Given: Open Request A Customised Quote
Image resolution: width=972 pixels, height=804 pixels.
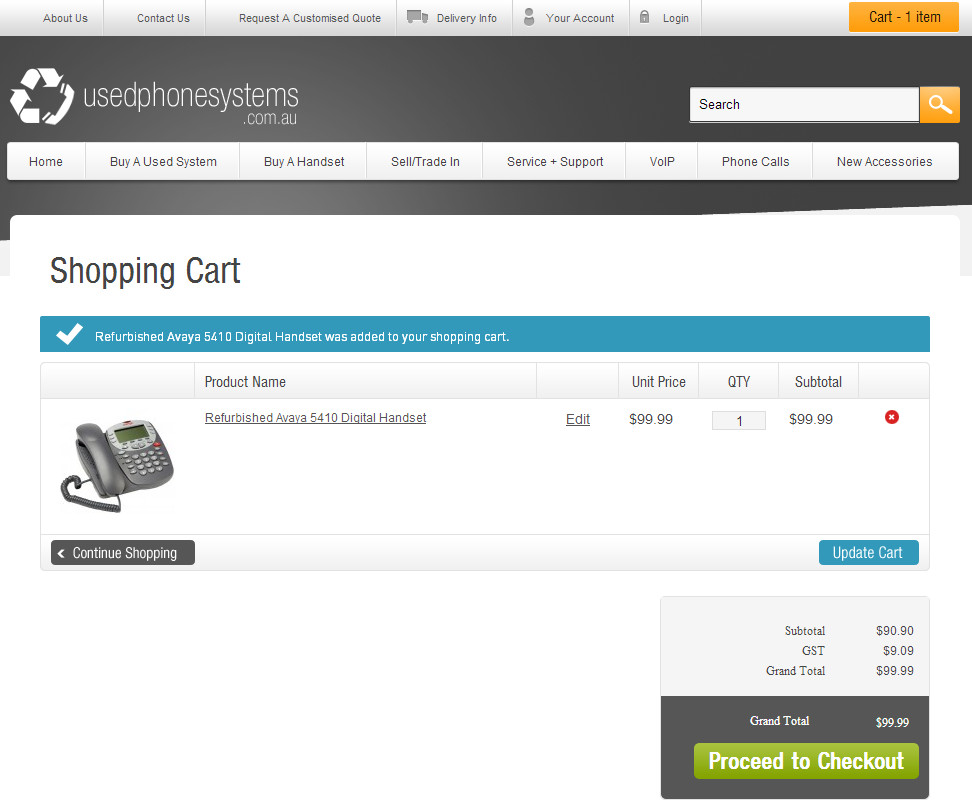Looking at the screenshot, I should click(x=310, y=18).
